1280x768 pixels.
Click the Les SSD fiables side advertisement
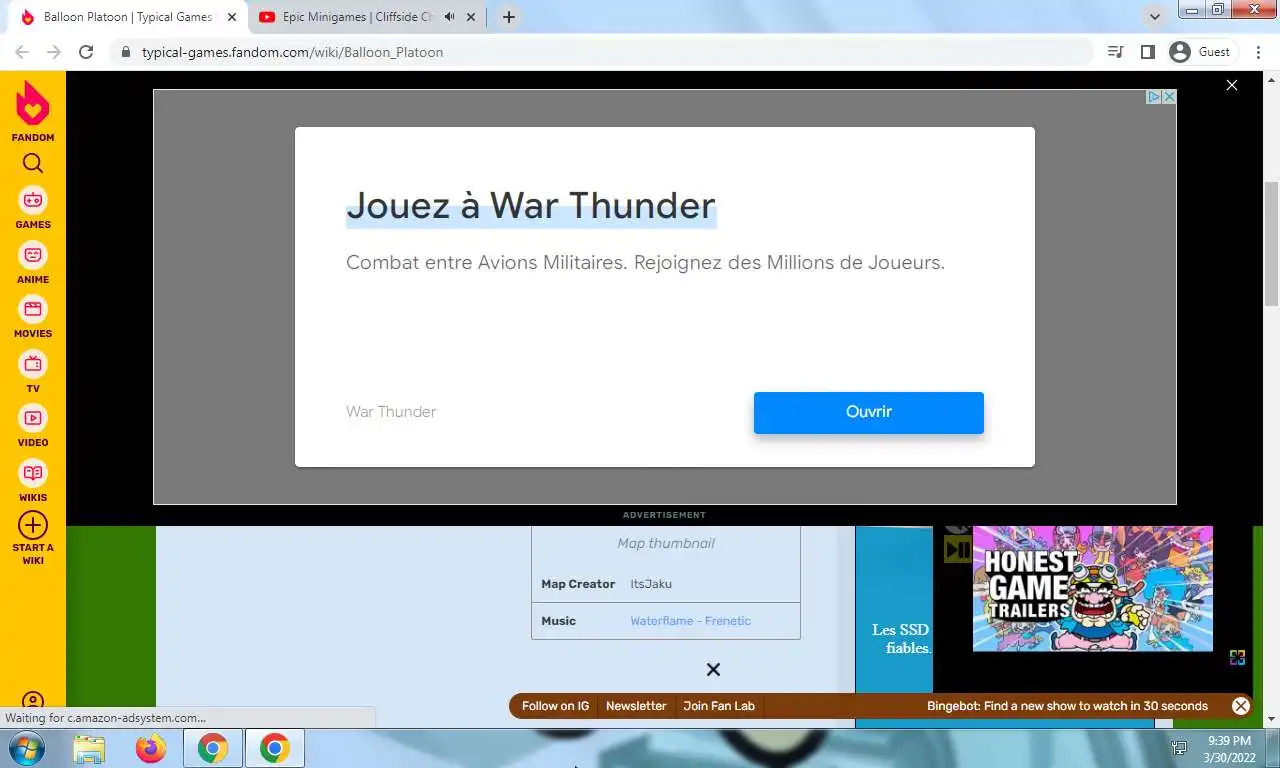894,627
